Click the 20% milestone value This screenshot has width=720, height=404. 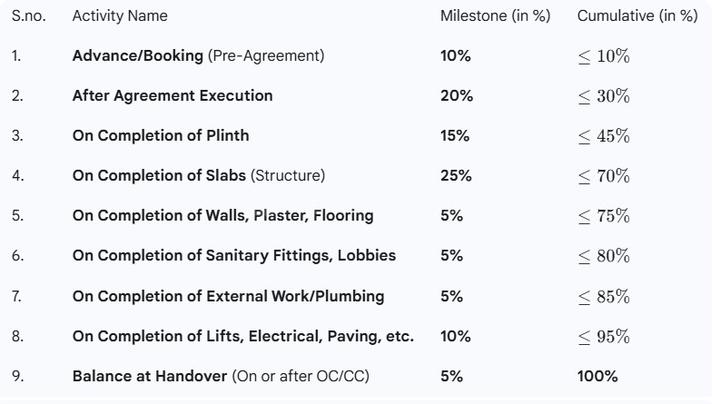[x=456, y=96]
